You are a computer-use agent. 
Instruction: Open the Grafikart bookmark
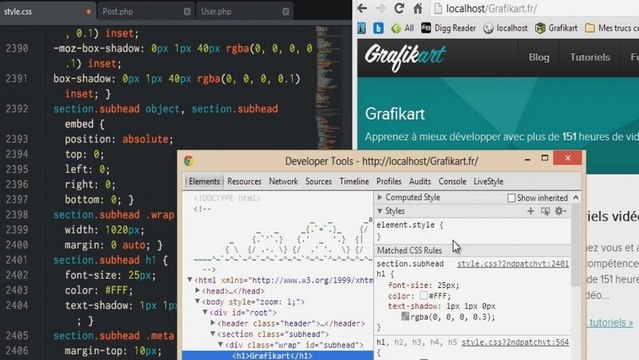[556, 28]
